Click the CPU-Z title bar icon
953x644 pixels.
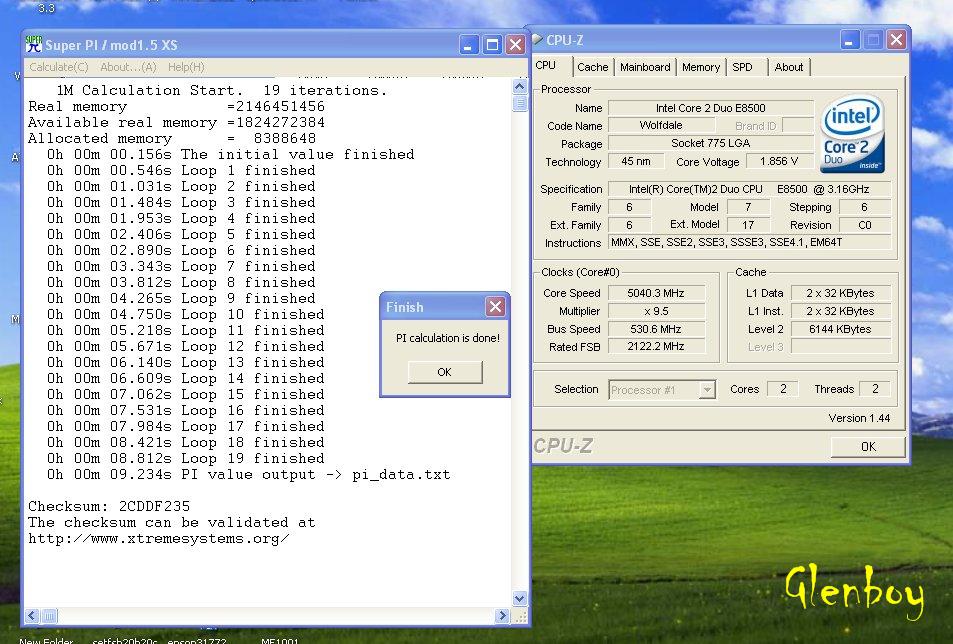[536, 40]
